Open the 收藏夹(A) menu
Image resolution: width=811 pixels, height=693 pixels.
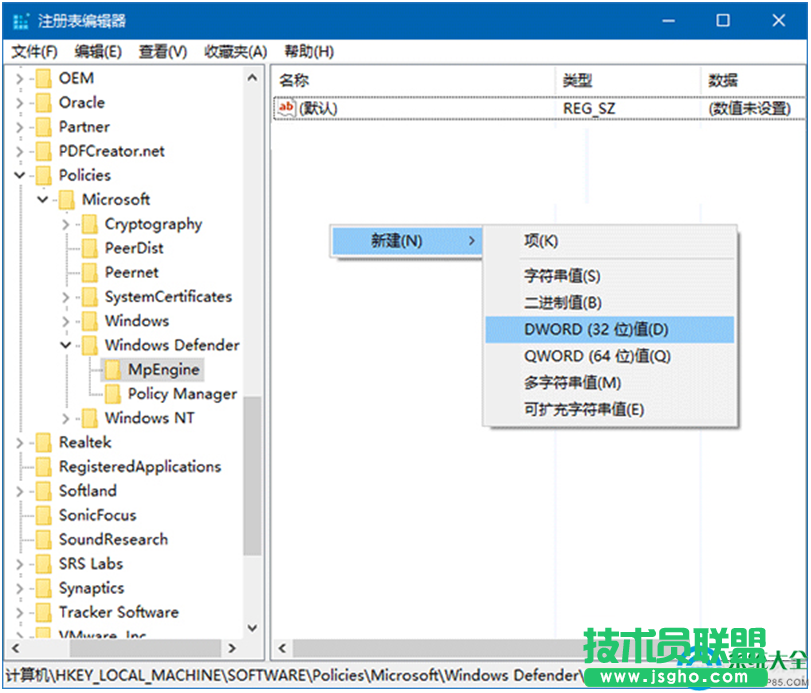(235, 52)
